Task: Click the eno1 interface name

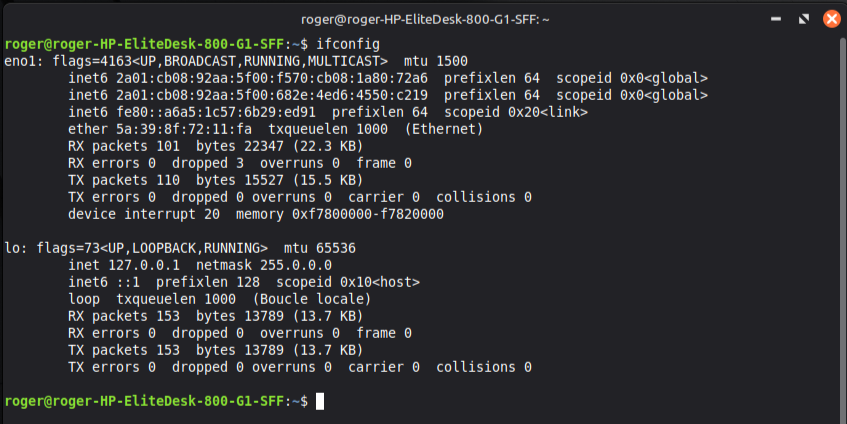Action: [x=20, y=61]
